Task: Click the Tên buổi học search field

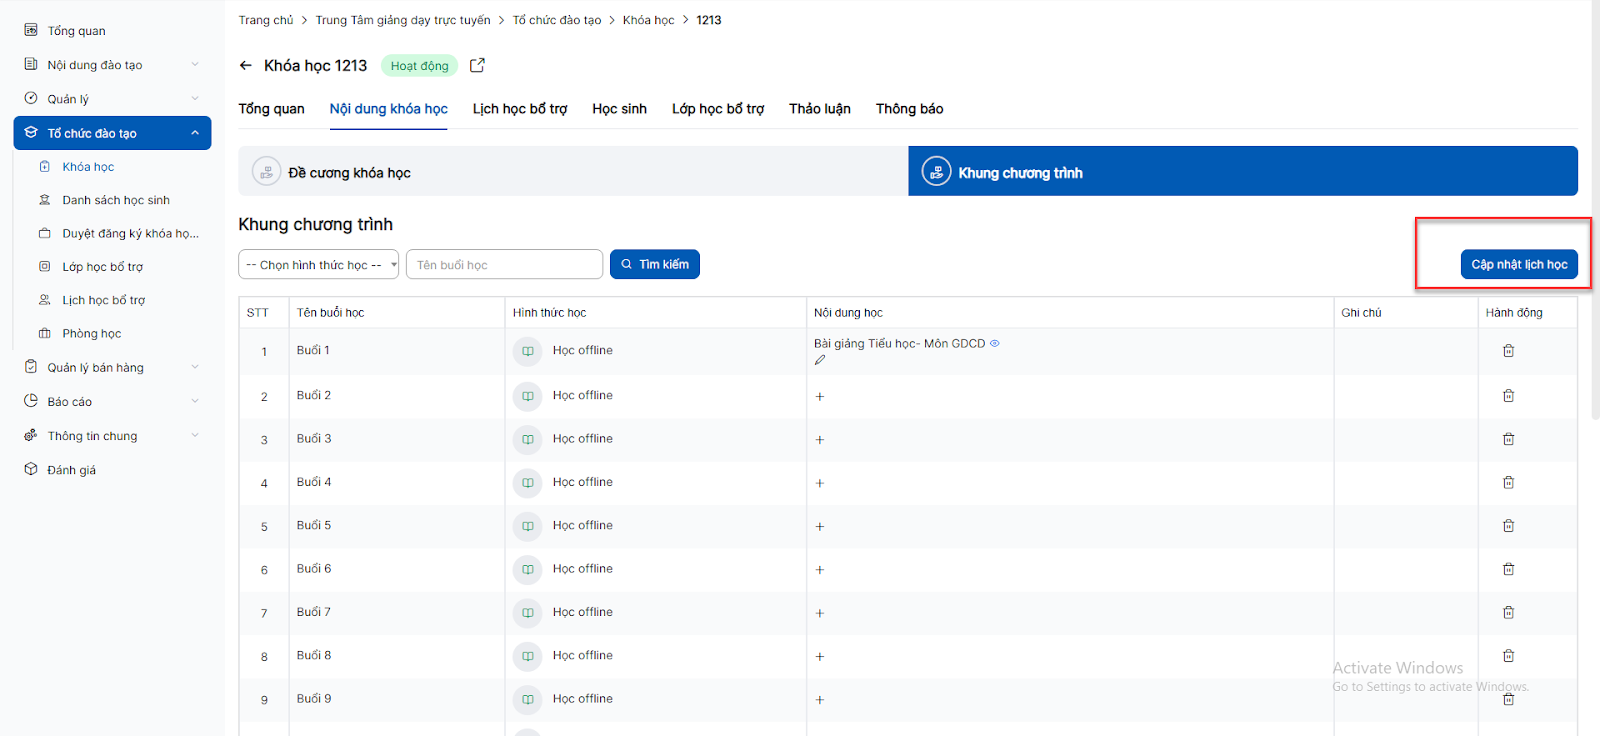Action: tap(504, 264)
